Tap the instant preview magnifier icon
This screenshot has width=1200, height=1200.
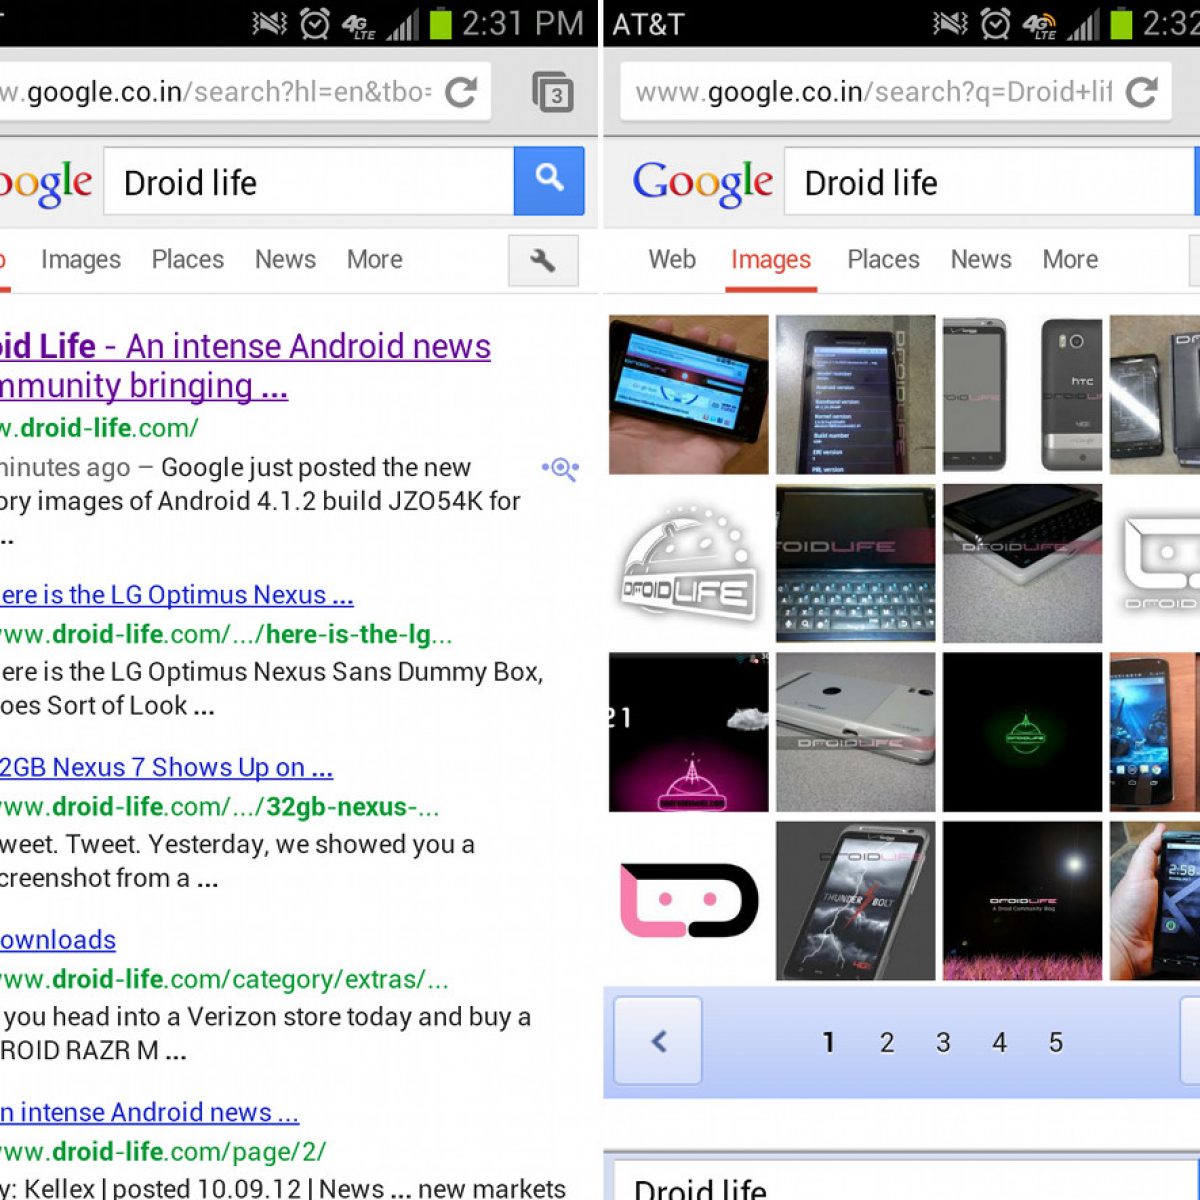coord(560,468)
